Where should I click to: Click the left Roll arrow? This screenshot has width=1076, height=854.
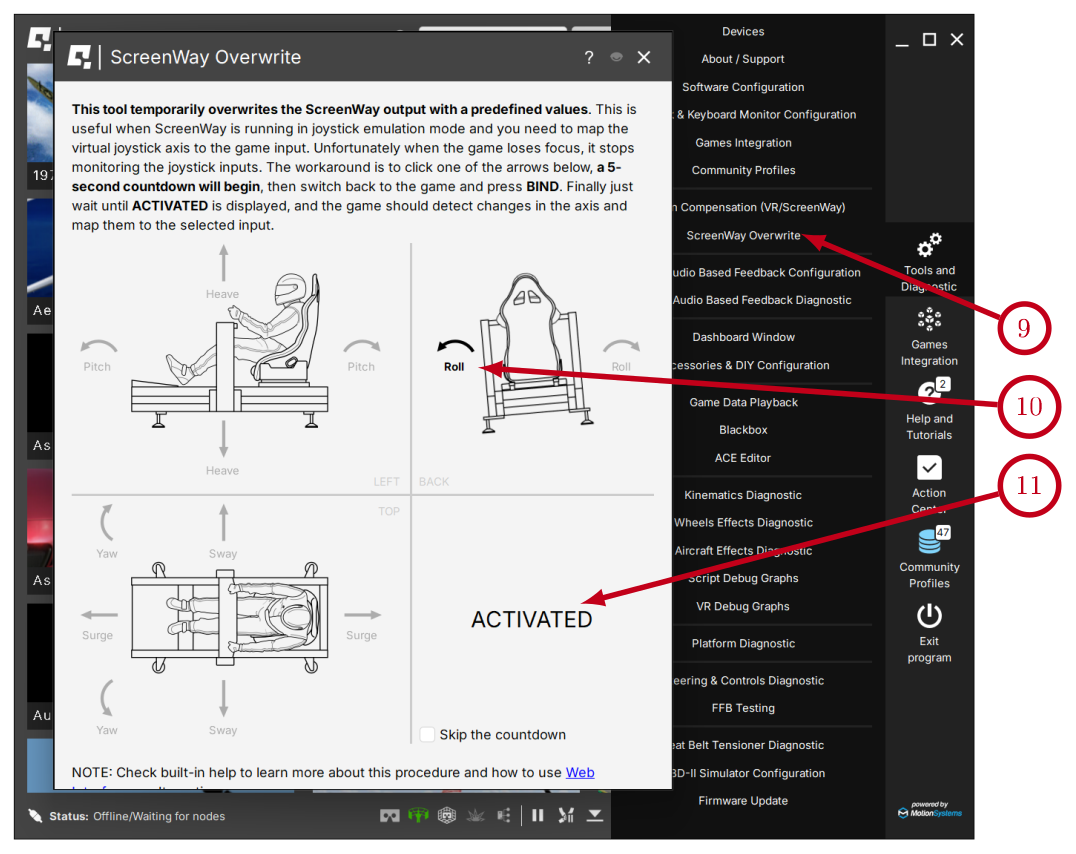pos(455,347)
